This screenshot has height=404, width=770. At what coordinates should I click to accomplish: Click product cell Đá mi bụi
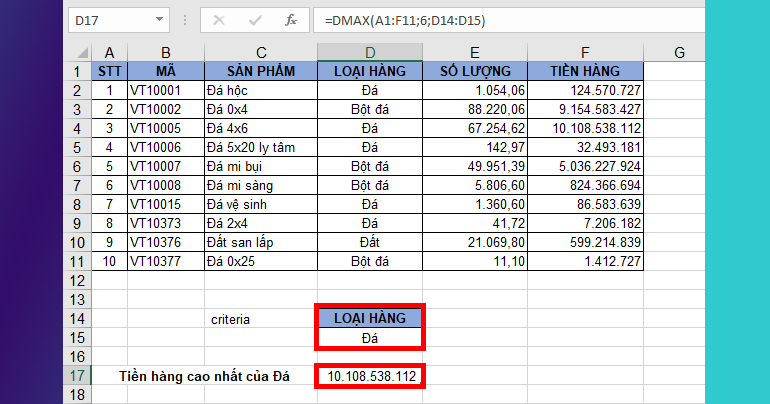click(x=261, y=166)
